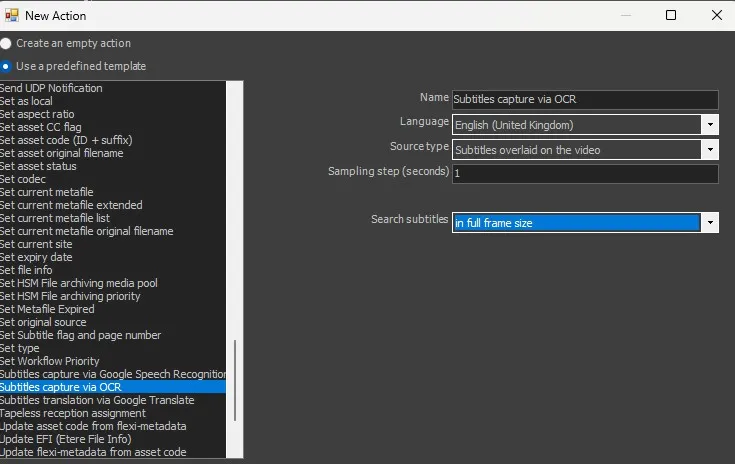Choose 'Subtitles capture via Google Speech Recognition'
The width and height of the screenshot is (735, 464).
point(111,374)
